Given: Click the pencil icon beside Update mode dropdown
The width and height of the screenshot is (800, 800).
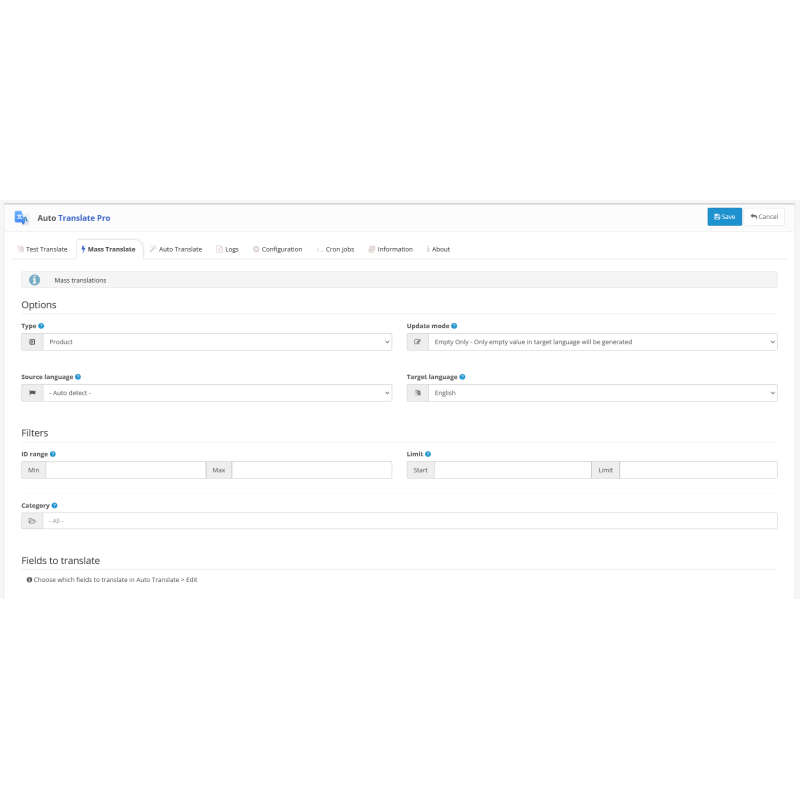Looking at the screenshot, I should tap(417, 341).
